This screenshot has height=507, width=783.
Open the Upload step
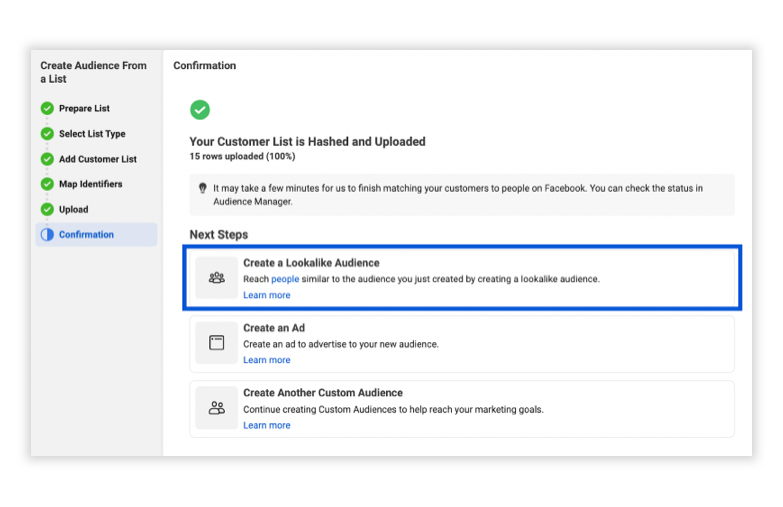click(73, 209)
